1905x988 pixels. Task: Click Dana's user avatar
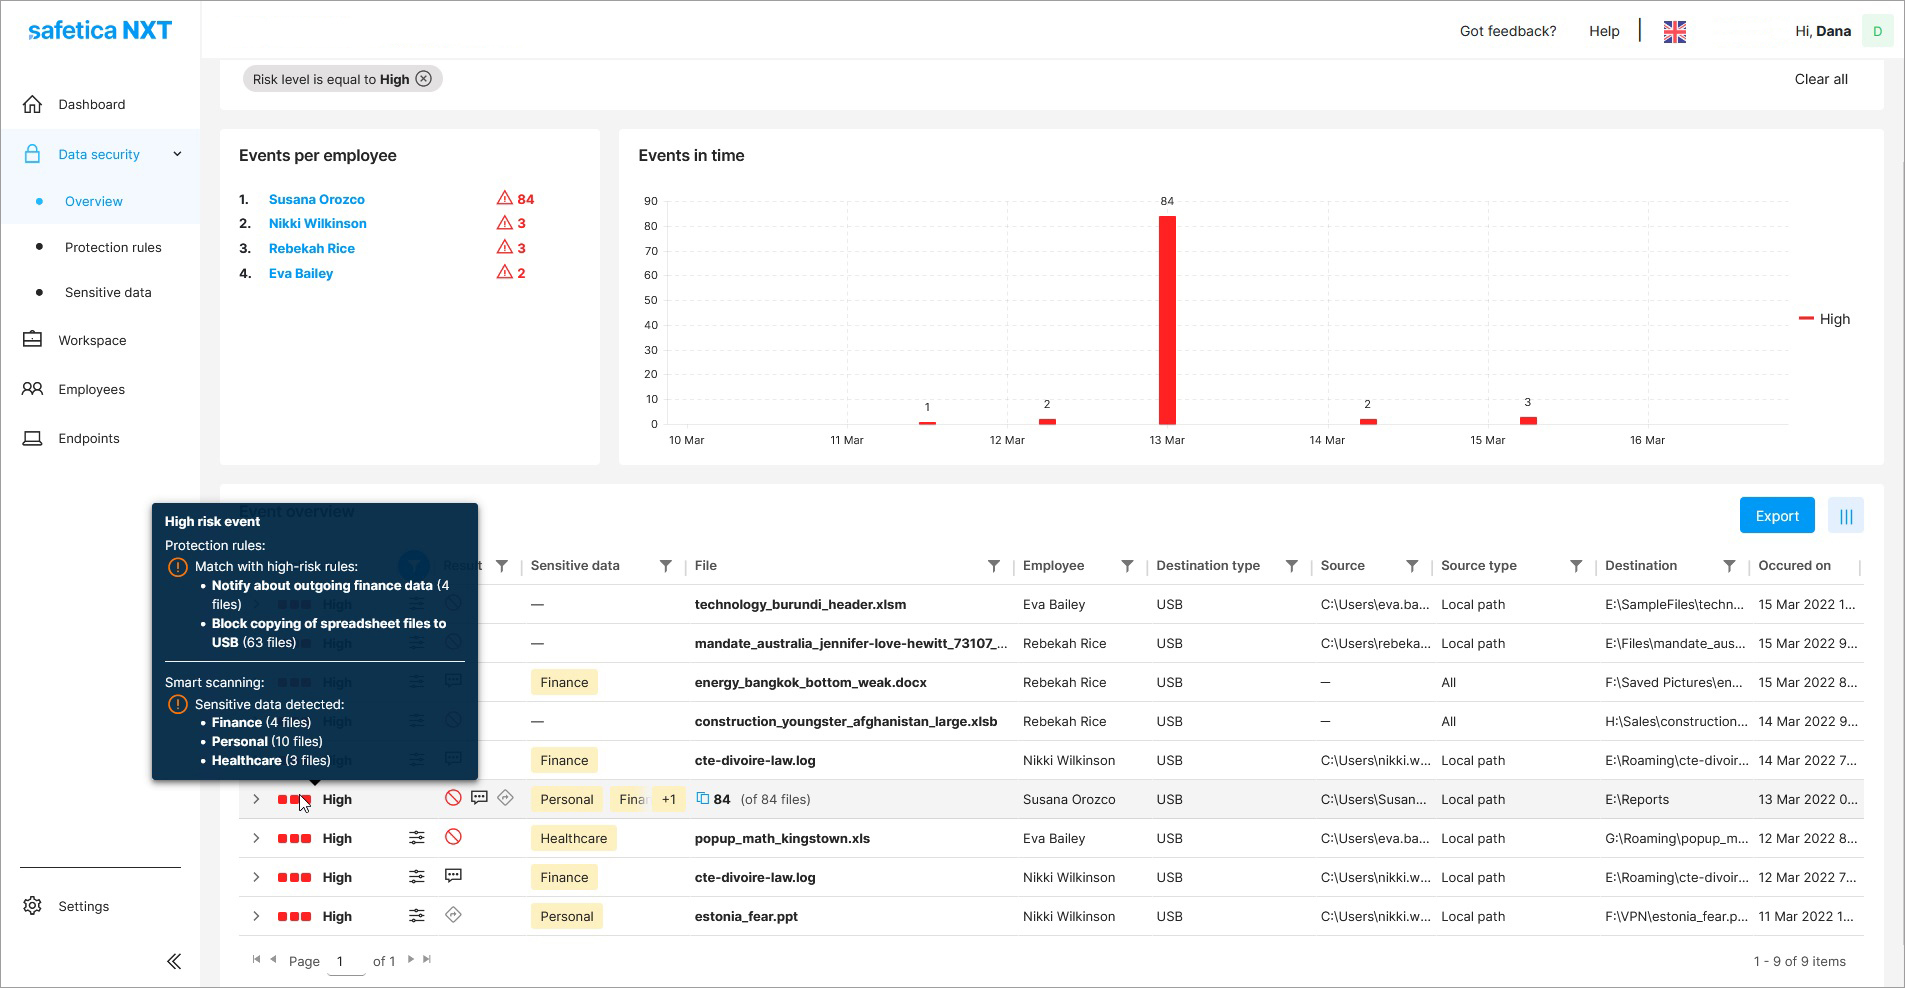(x=1877, y=31)
